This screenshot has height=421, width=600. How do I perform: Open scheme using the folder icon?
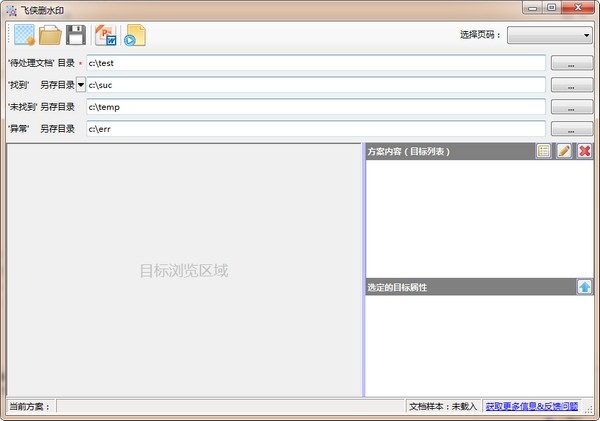point(50,35)
